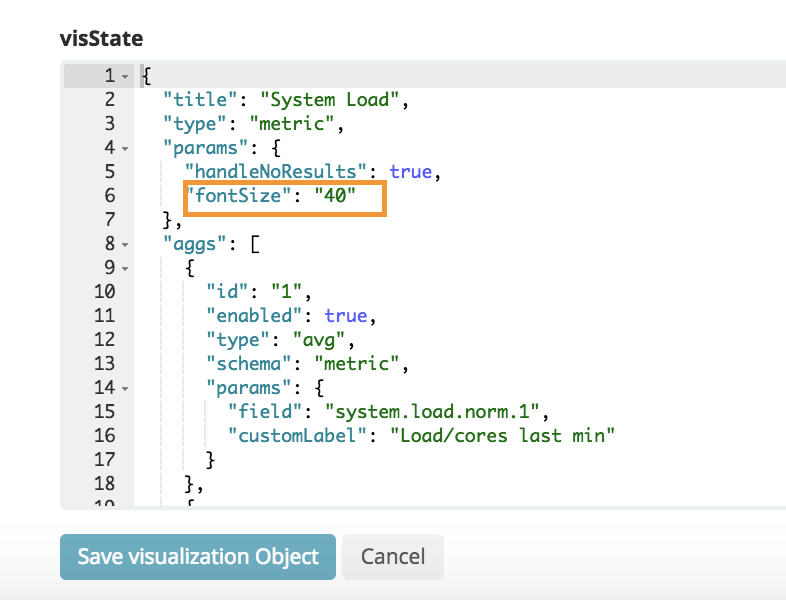Click the "metric" schema value on line 13
Screen dimensions: 786x600
[357, 363]
